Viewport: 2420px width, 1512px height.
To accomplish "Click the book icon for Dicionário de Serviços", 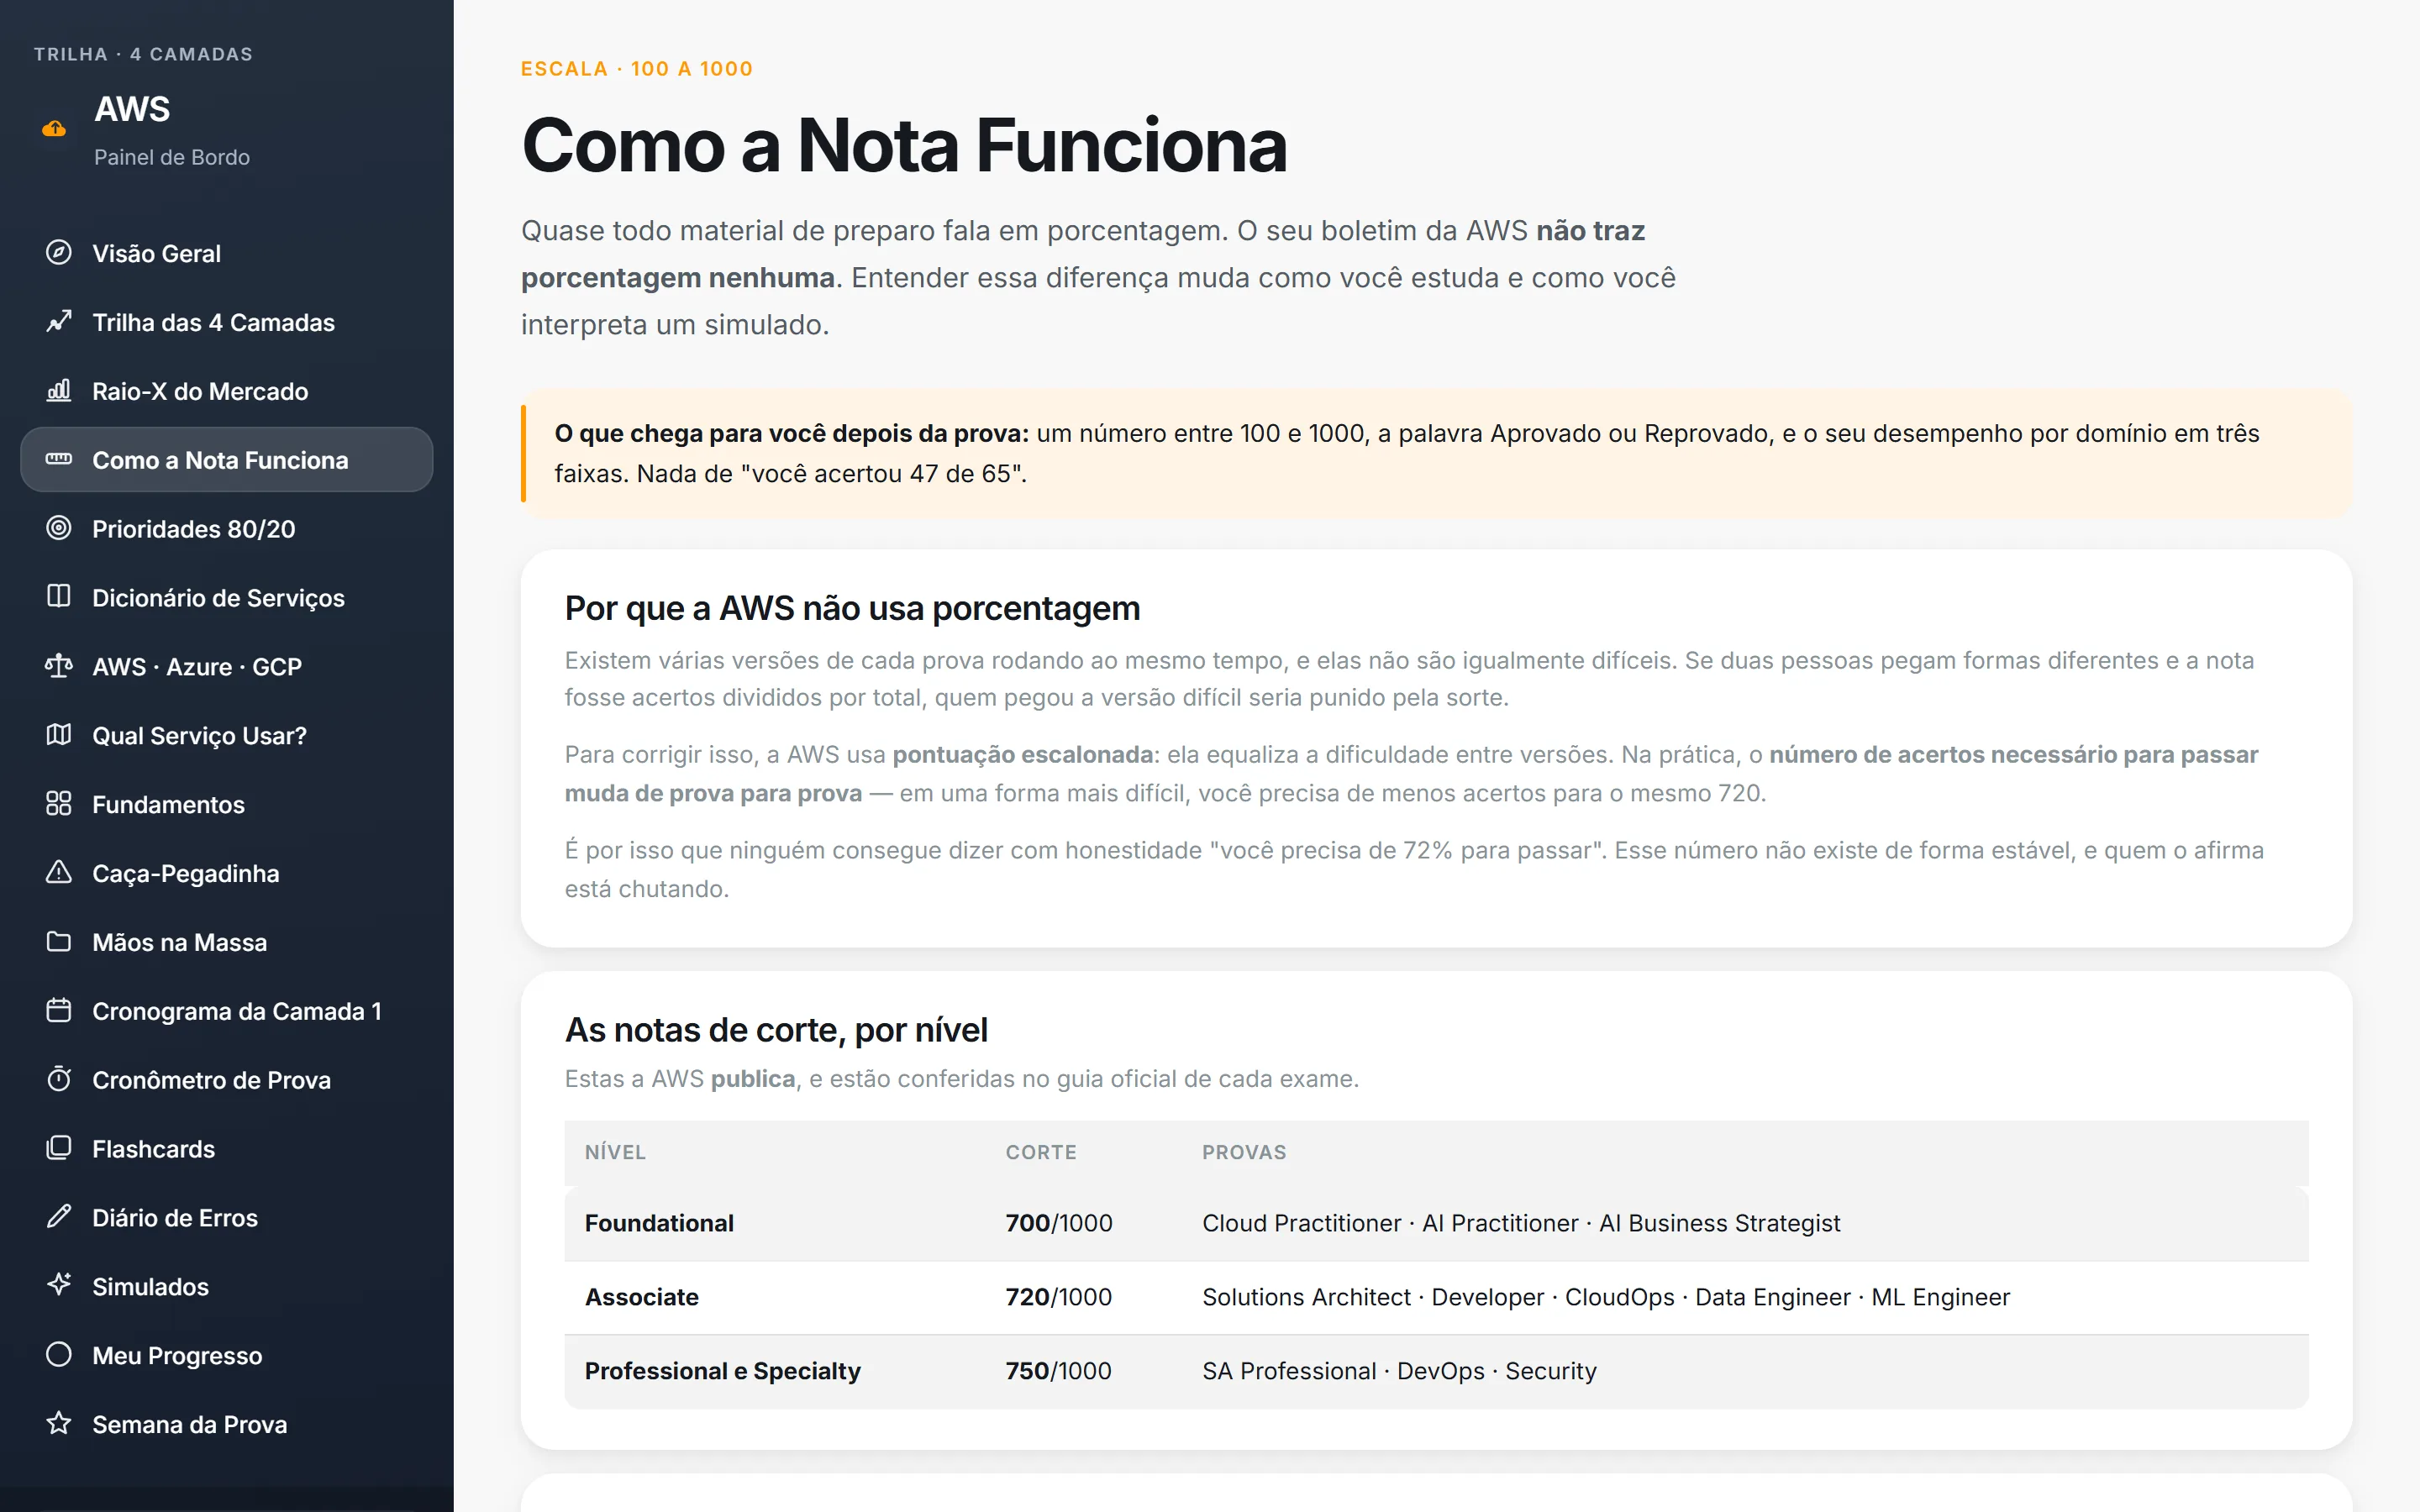I will click(59, 597).
